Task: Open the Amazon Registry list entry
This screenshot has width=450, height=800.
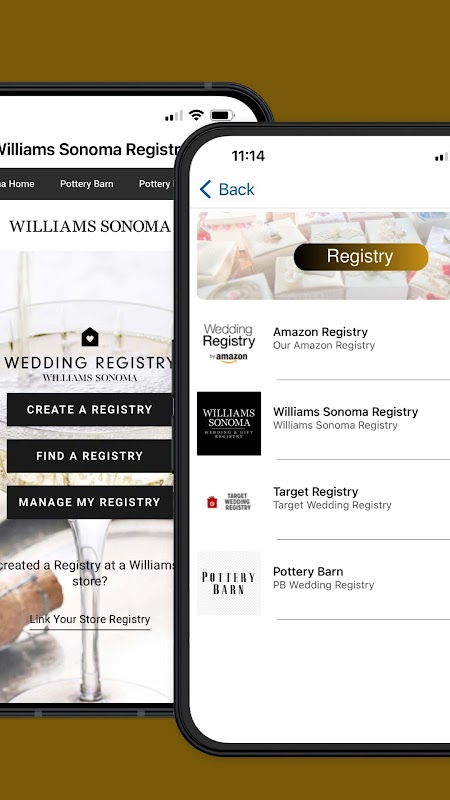Action: point(323,339)
